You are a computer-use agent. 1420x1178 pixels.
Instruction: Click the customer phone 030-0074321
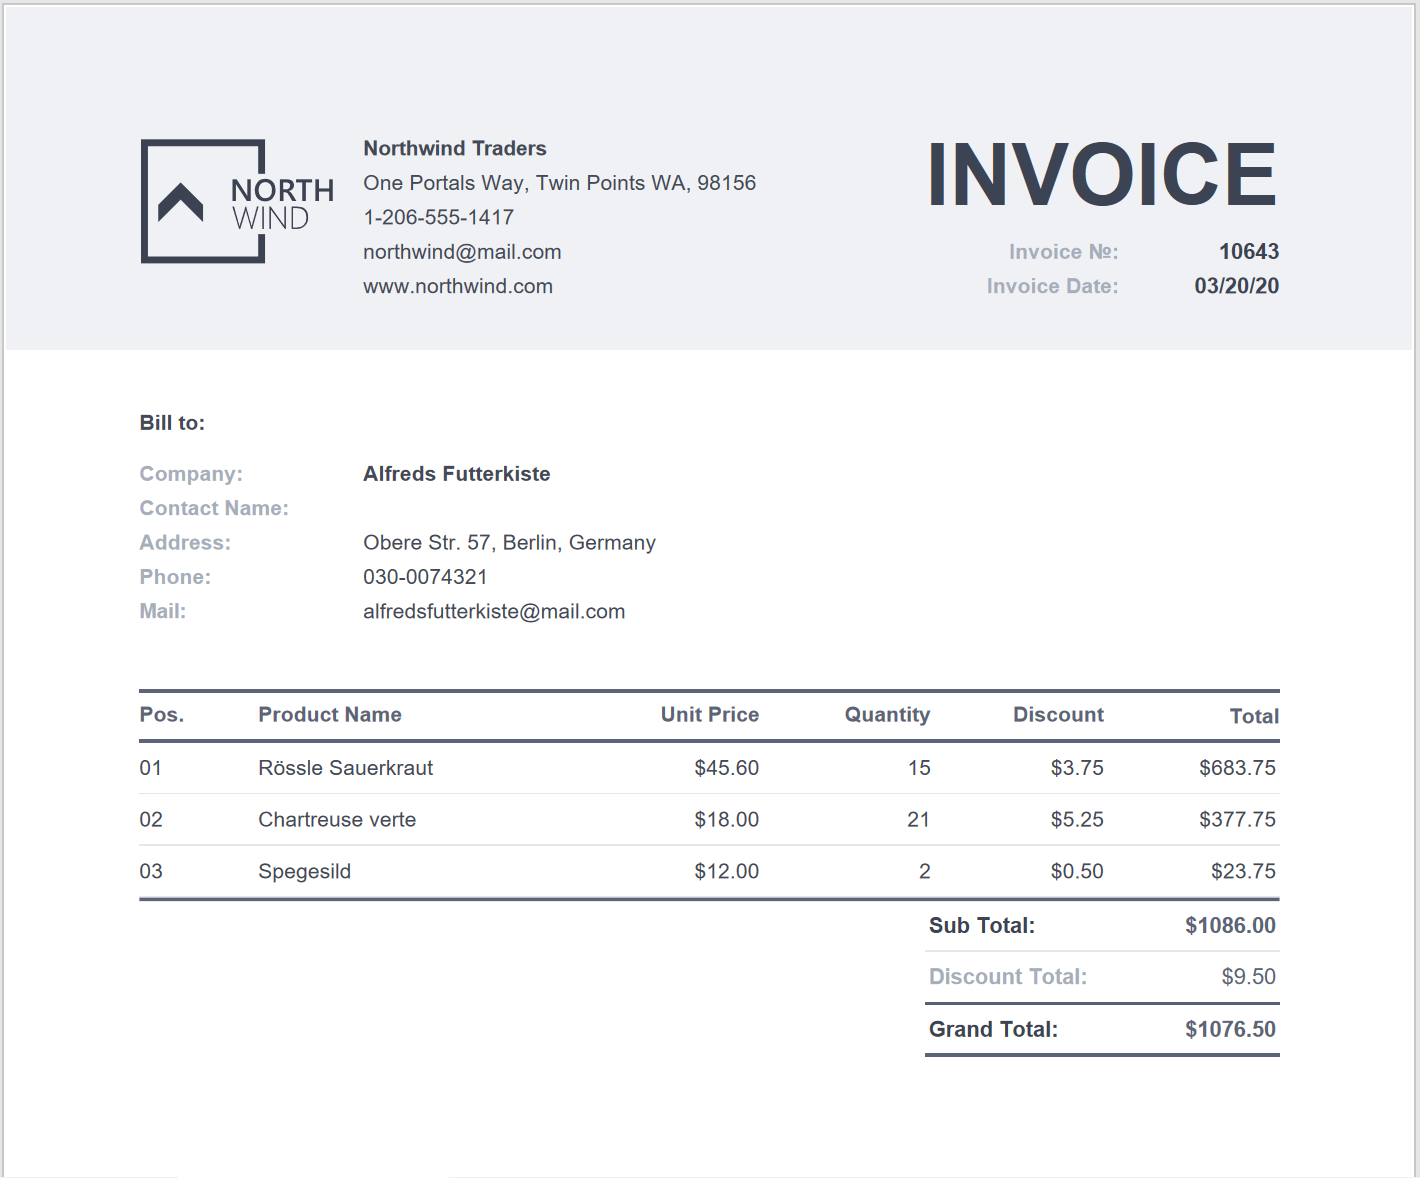[x=425, y=577]
